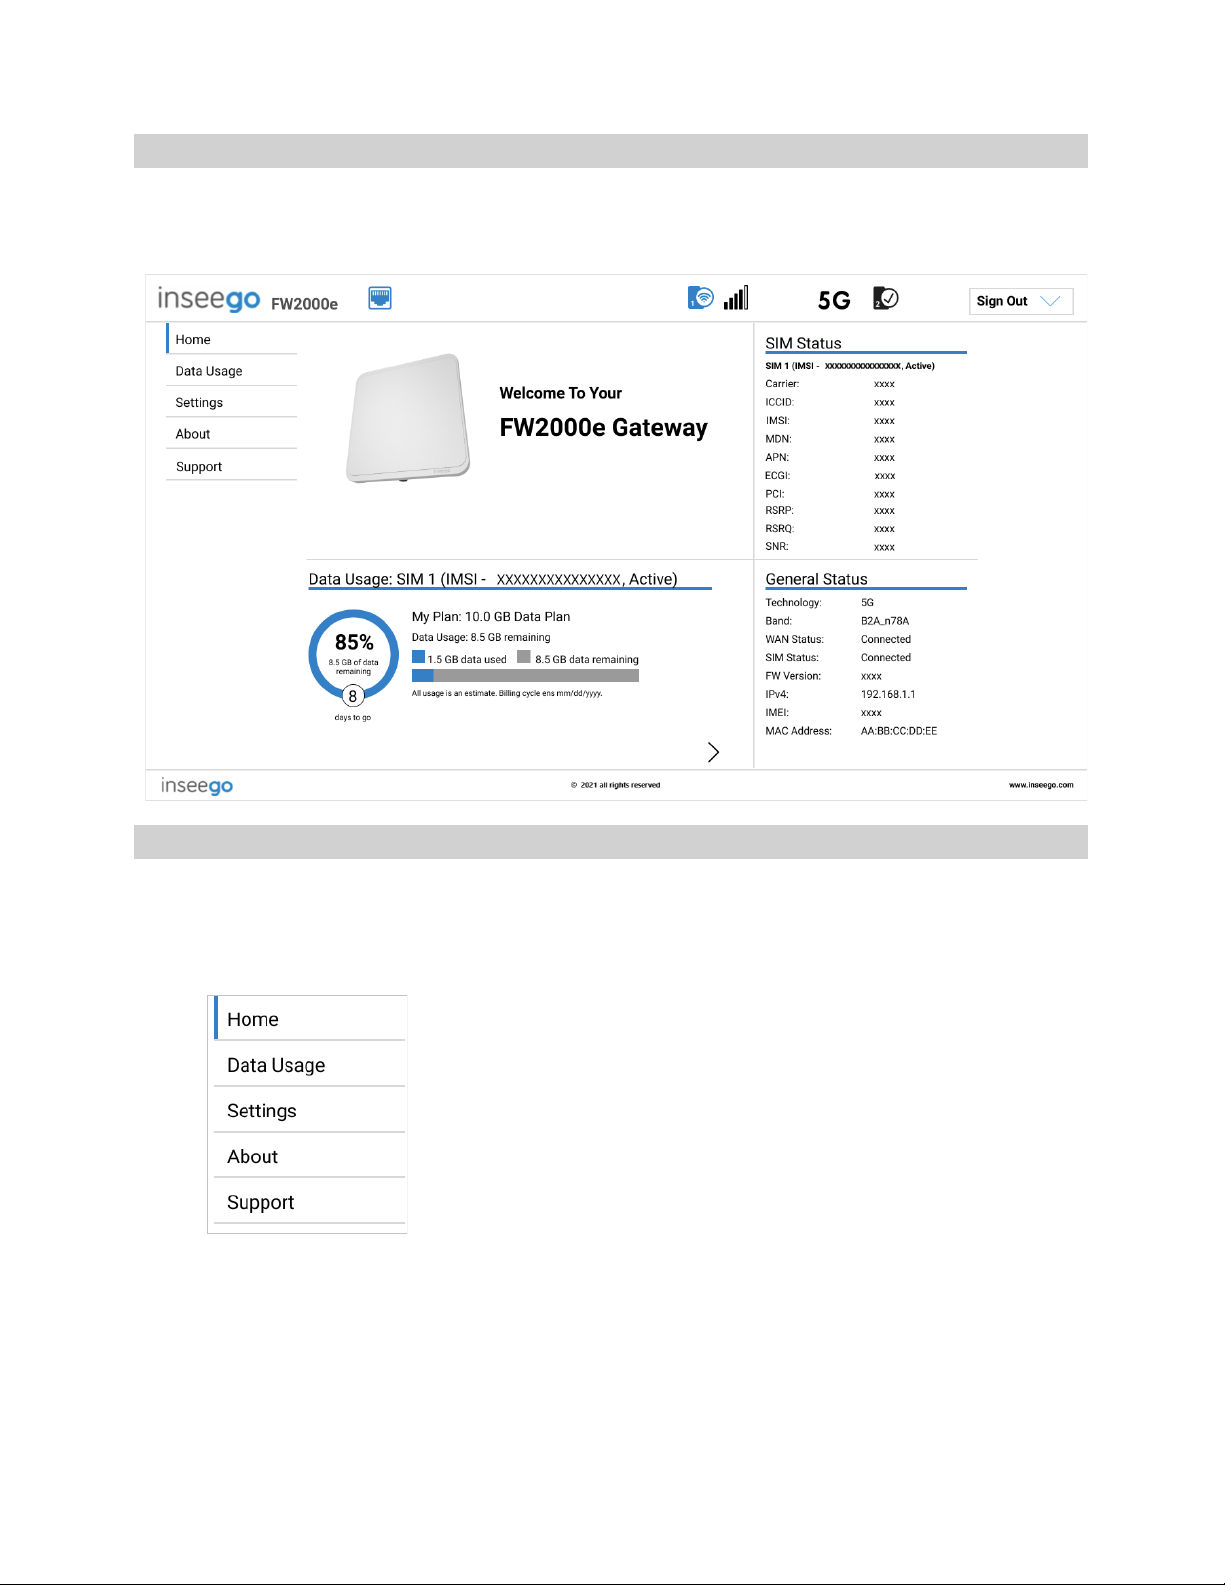
Task: Click the Data Usage: SIM 1 heading
Action: click(x=493, y=579)
